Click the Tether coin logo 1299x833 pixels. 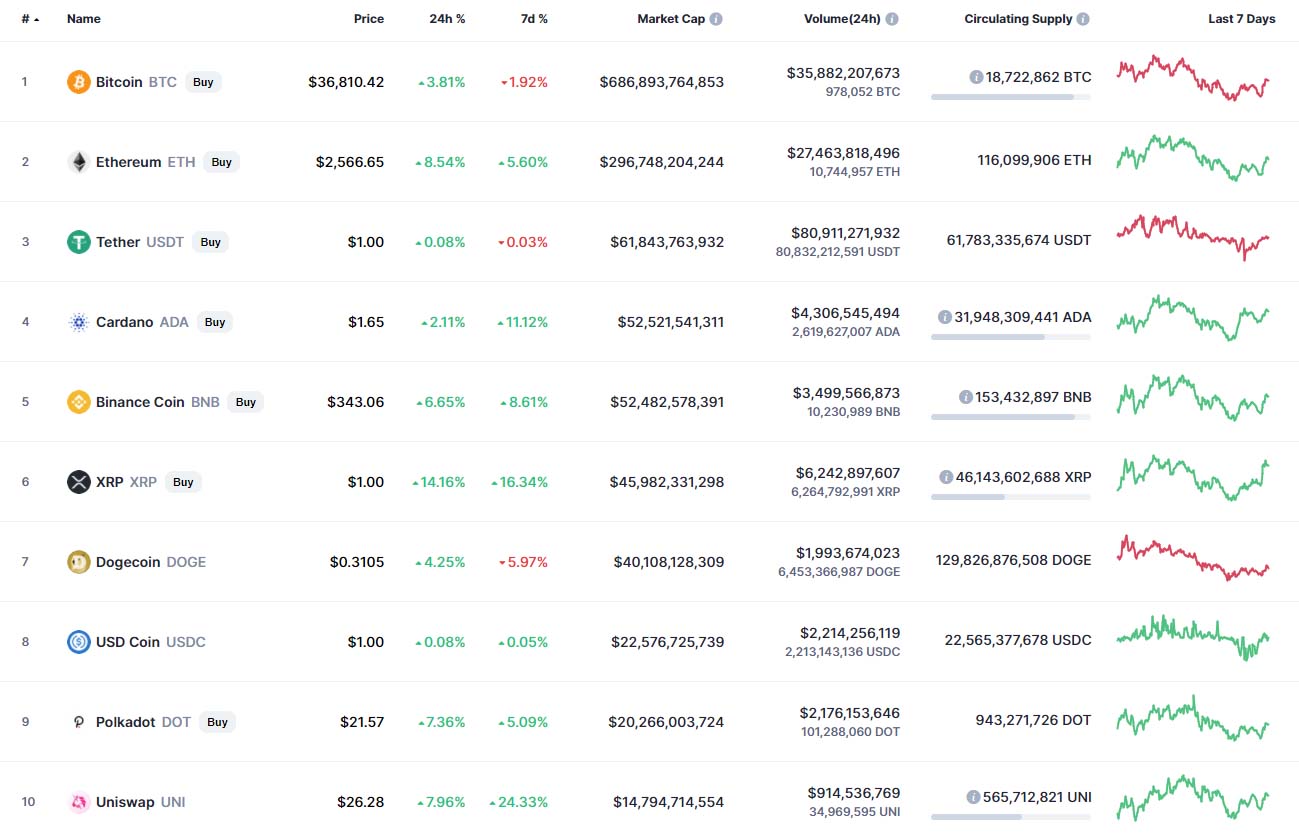(x=78, y=242)
